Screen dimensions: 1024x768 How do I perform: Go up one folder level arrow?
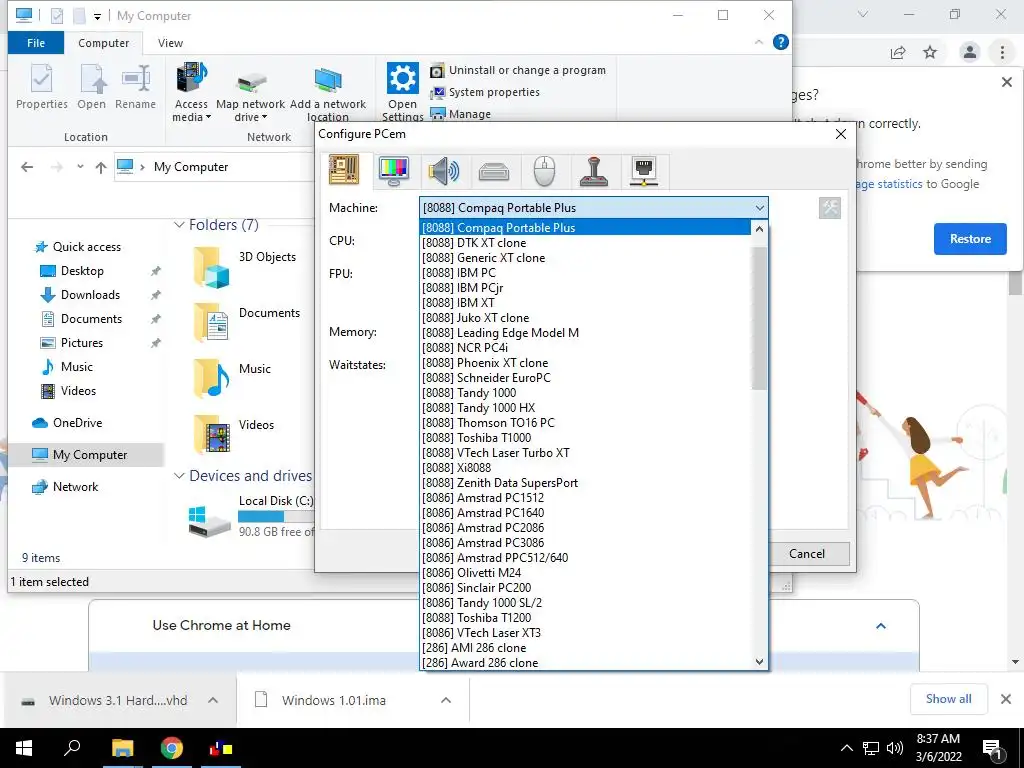click(101, 167)
